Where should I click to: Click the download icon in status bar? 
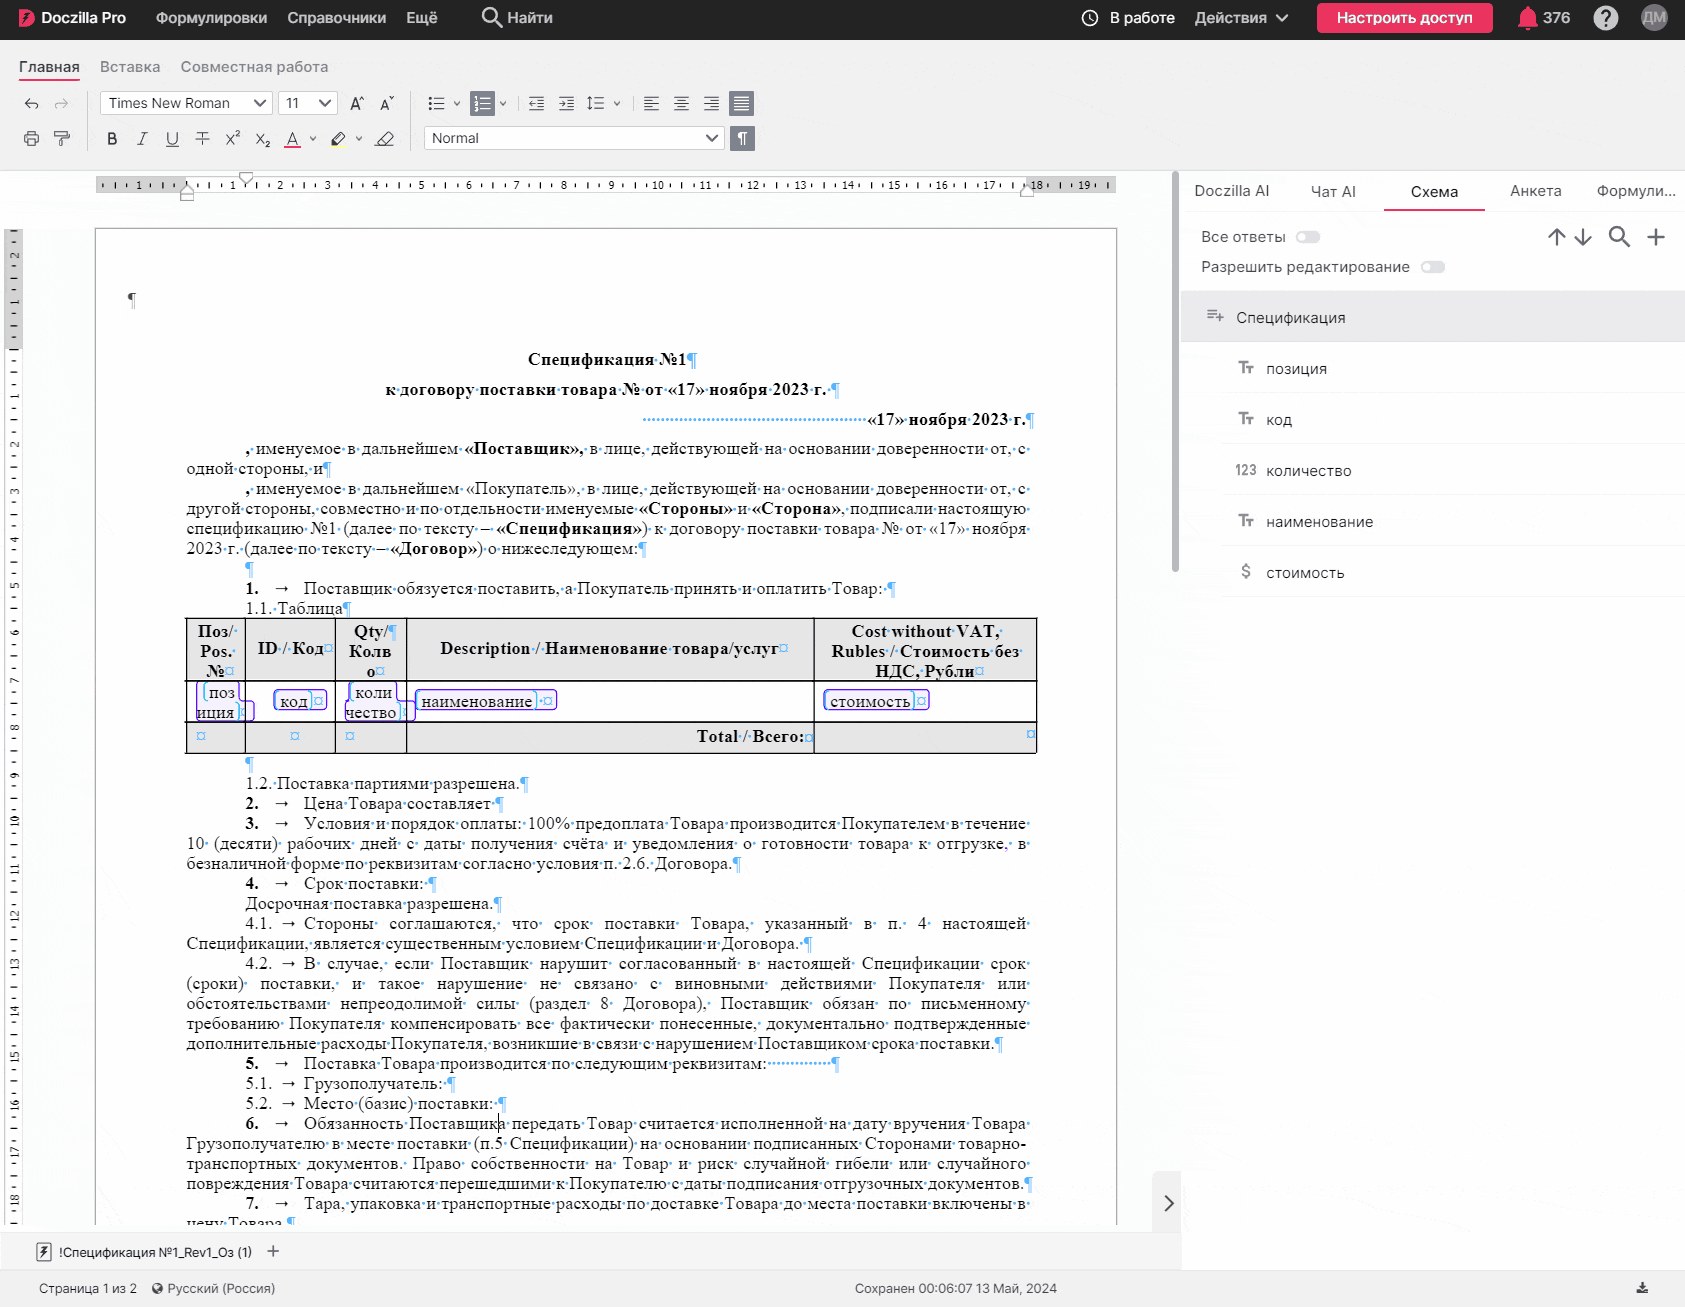pyautogui.click(x=1642, y=1288)
